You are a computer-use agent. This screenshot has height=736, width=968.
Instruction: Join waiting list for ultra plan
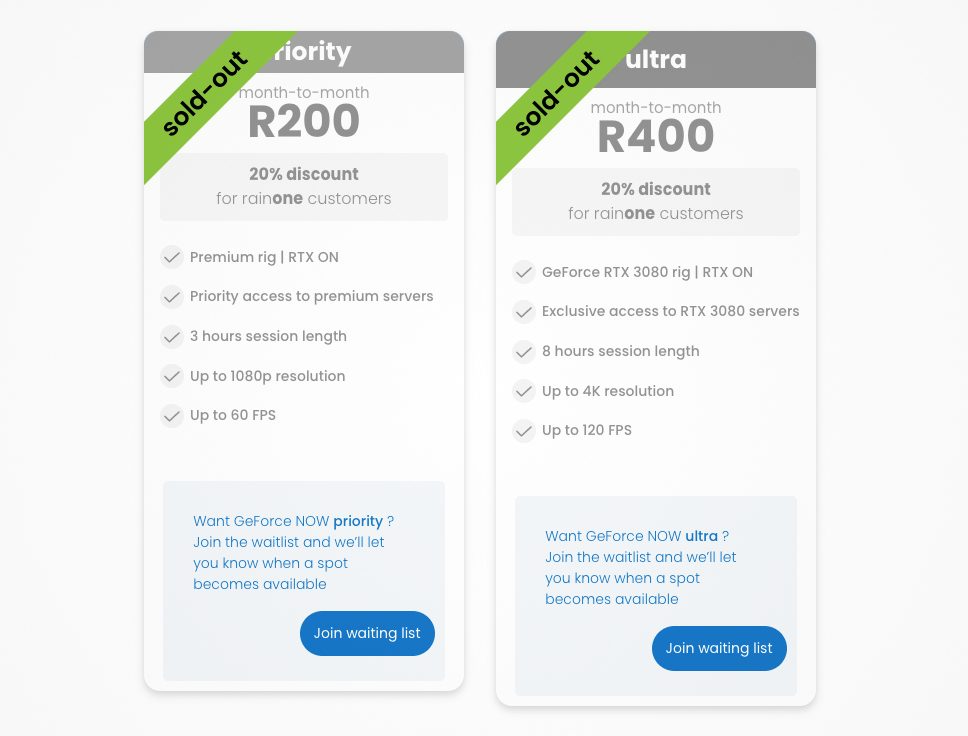click(719, 648)
